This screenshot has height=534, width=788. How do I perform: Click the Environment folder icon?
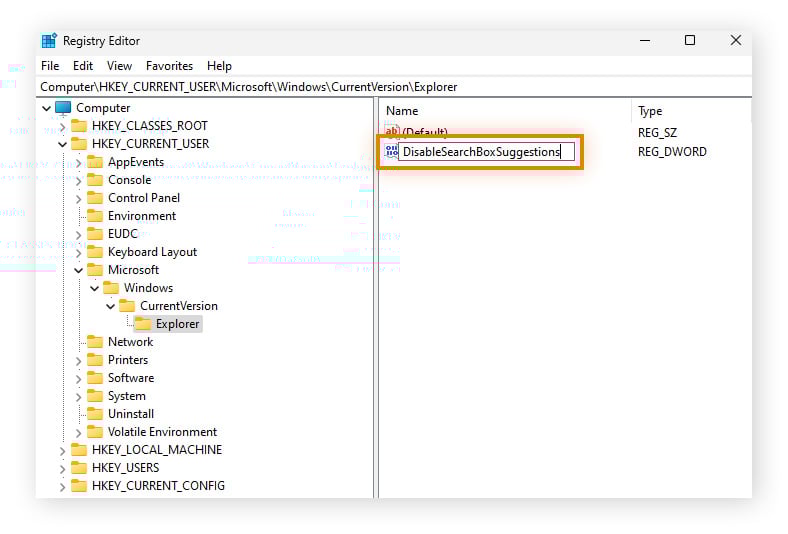[x=95, y=216]
